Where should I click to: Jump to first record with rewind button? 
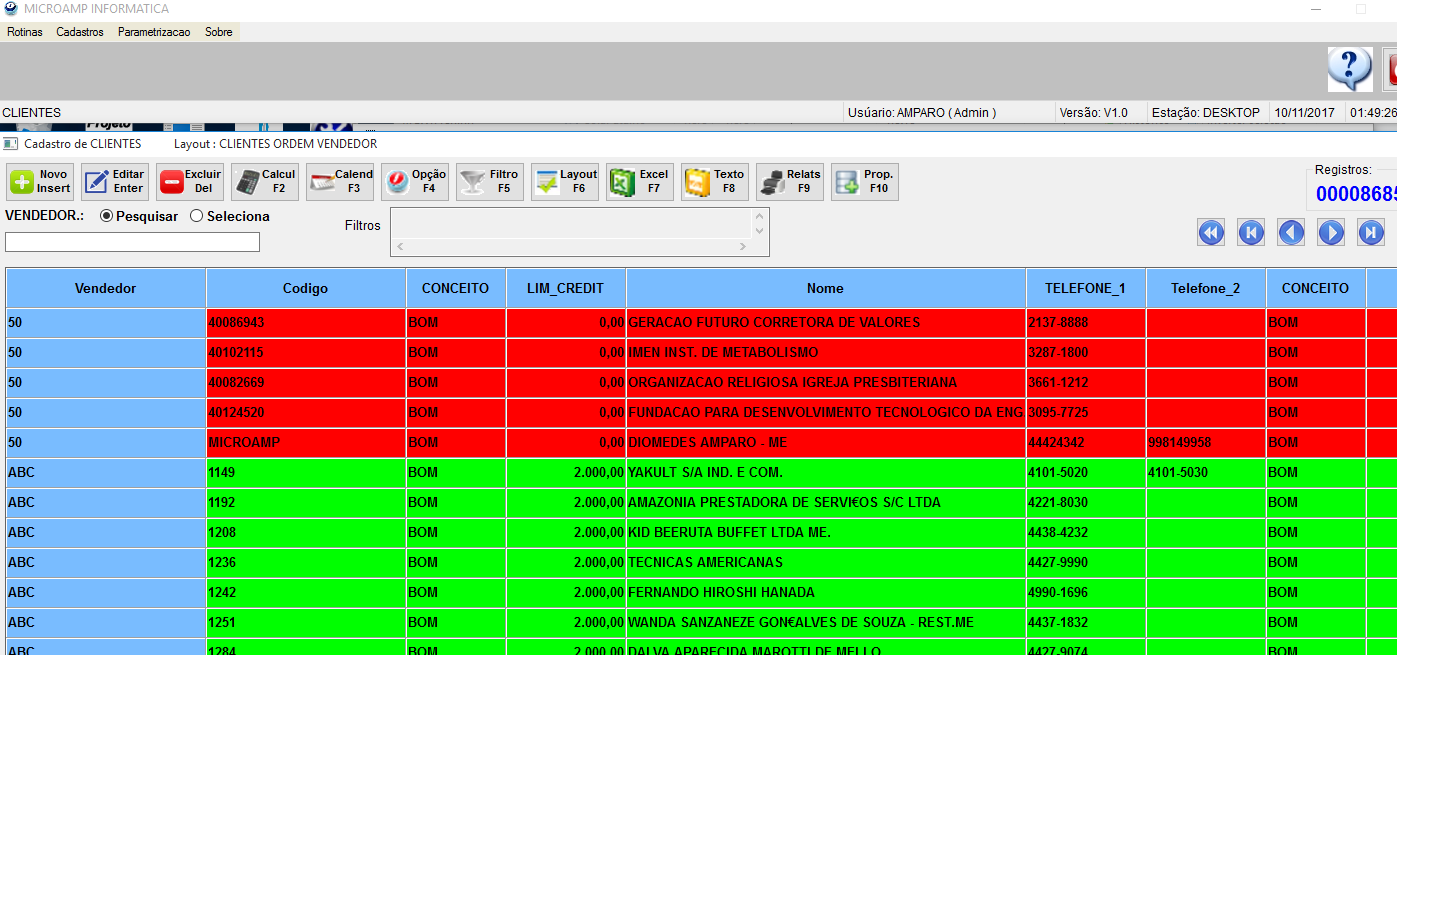click(1211, 233)
